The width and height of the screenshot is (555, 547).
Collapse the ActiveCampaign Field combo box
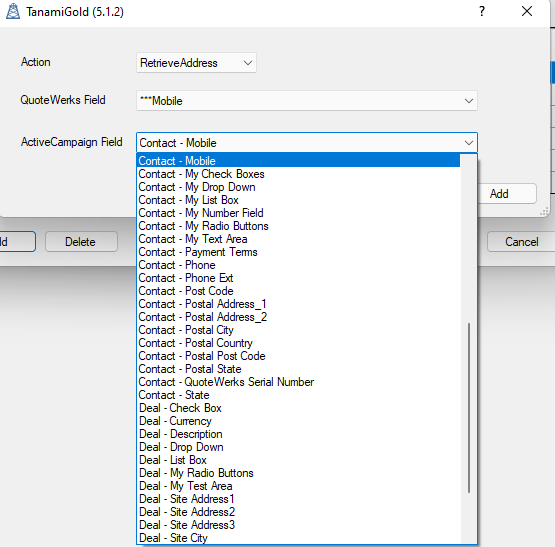pos(469,143)
